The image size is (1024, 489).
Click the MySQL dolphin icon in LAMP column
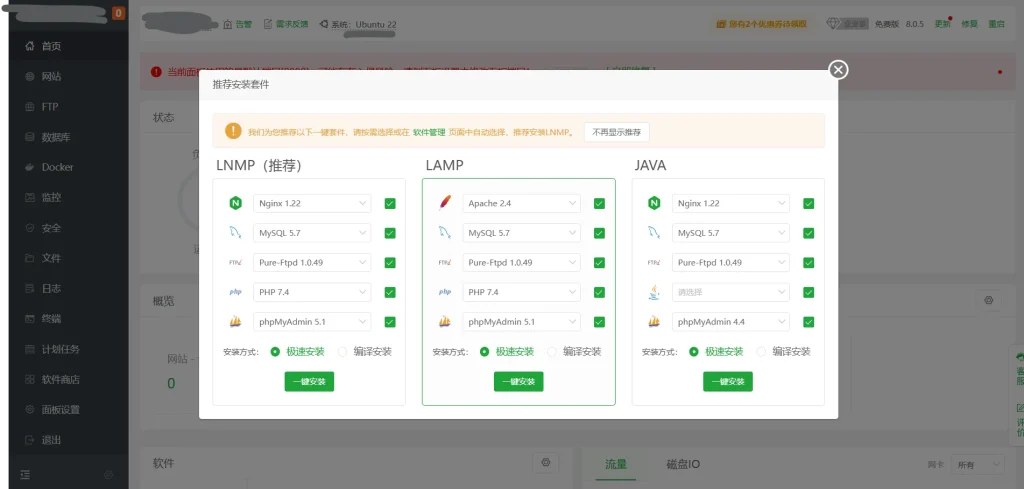(x=445, y=232)
